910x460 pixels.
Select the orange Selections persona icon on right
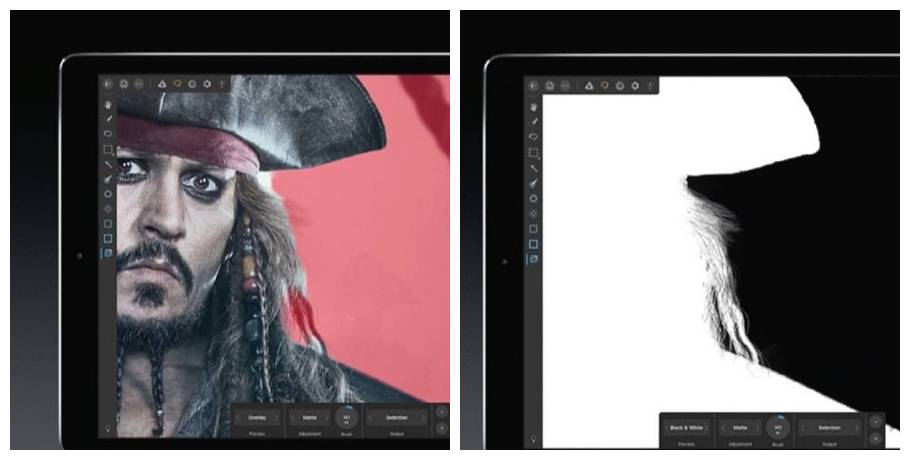(x=604, y=86)
